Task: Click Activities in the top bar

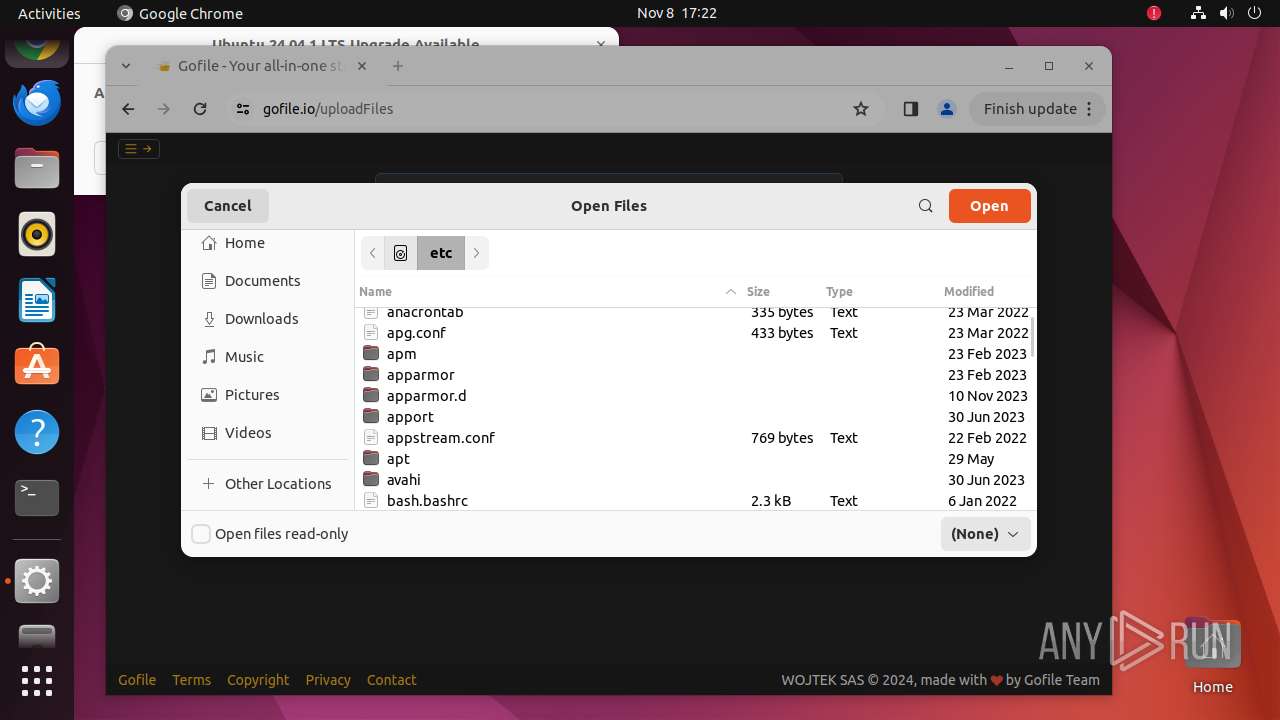Action: click(49, 13)
